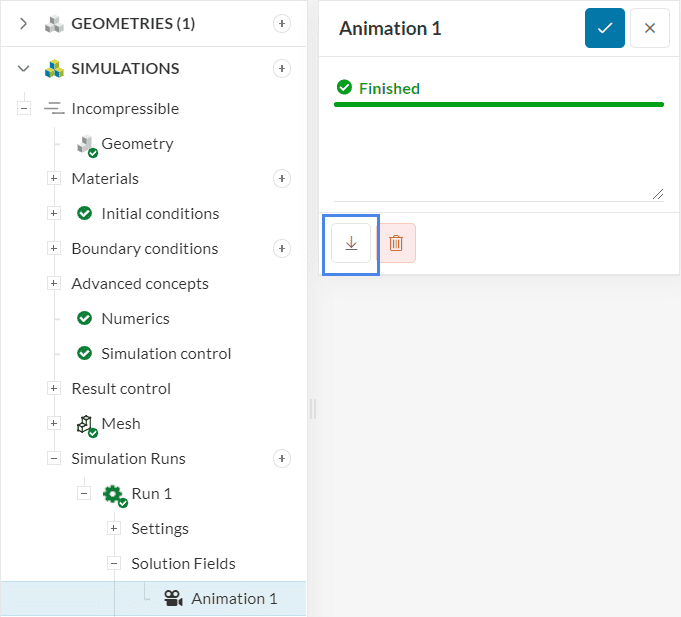
Task: Click the text area resize handle
Action: [x=658, y=195]
